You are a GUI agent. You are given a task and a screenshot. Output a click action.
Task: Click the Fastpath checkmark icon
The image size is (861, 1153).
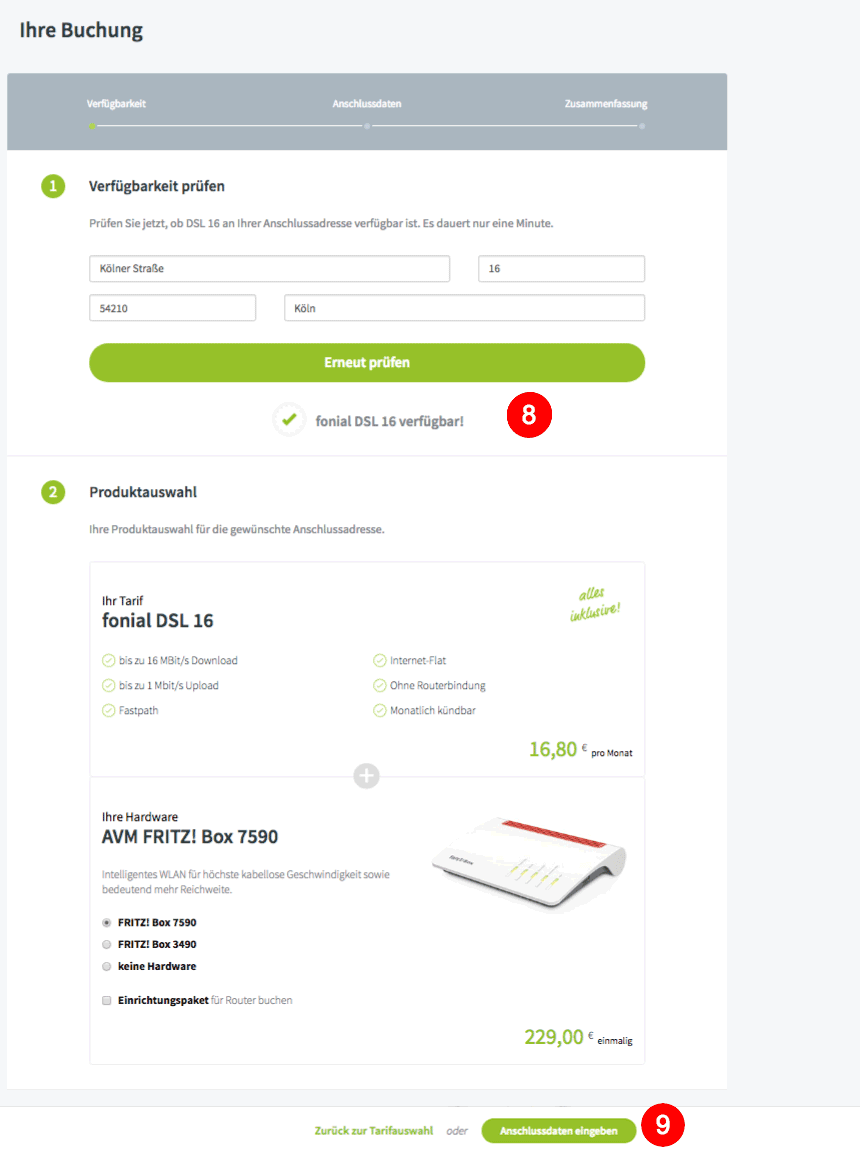(x=109, y=710)
